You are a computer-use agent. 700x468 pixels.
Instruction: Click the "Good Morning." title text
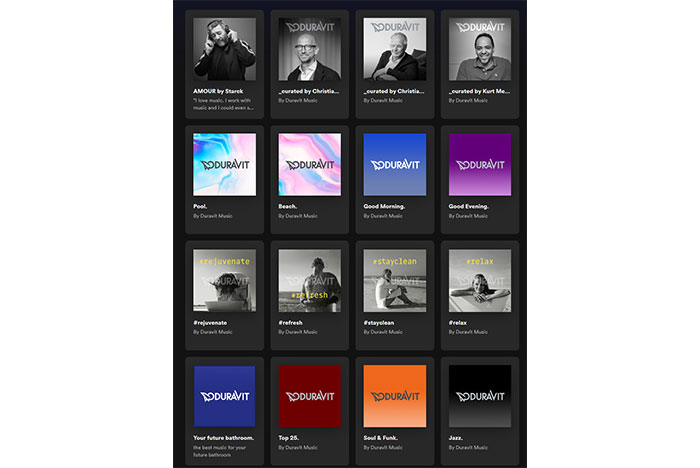pyautogui.click(x=388, y=206)
